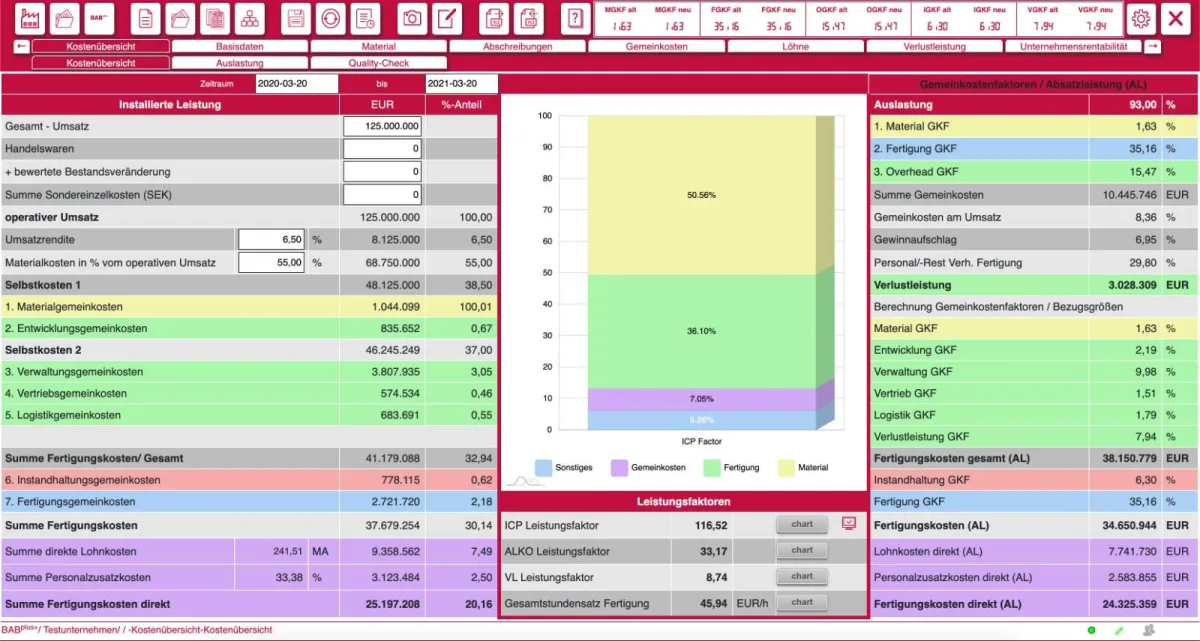Click the edit pencil note icon
The height and width of the screenshot is (641, 1200).
point(448,18)
